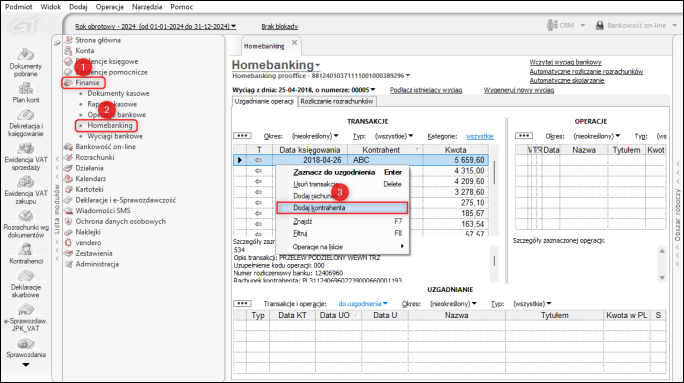Screen dimensions: 684x383
Task: Select Homebanking in the Finanse tree
Action: click(x=109, y=125)
